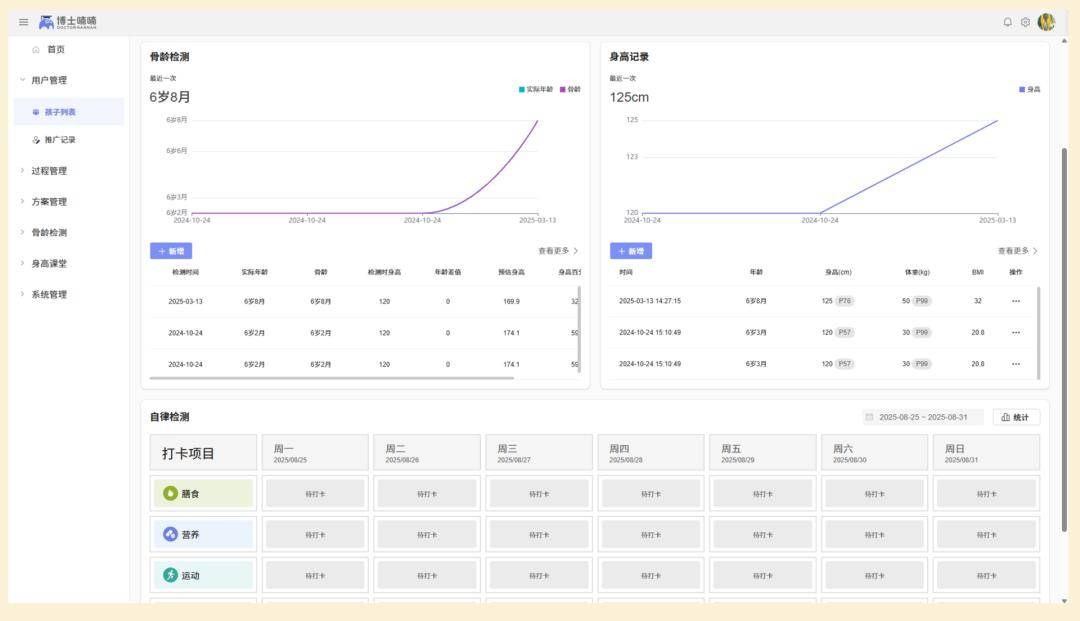
Task: Expand the 过程管理 sidebar section
Action: coord(49,171)
